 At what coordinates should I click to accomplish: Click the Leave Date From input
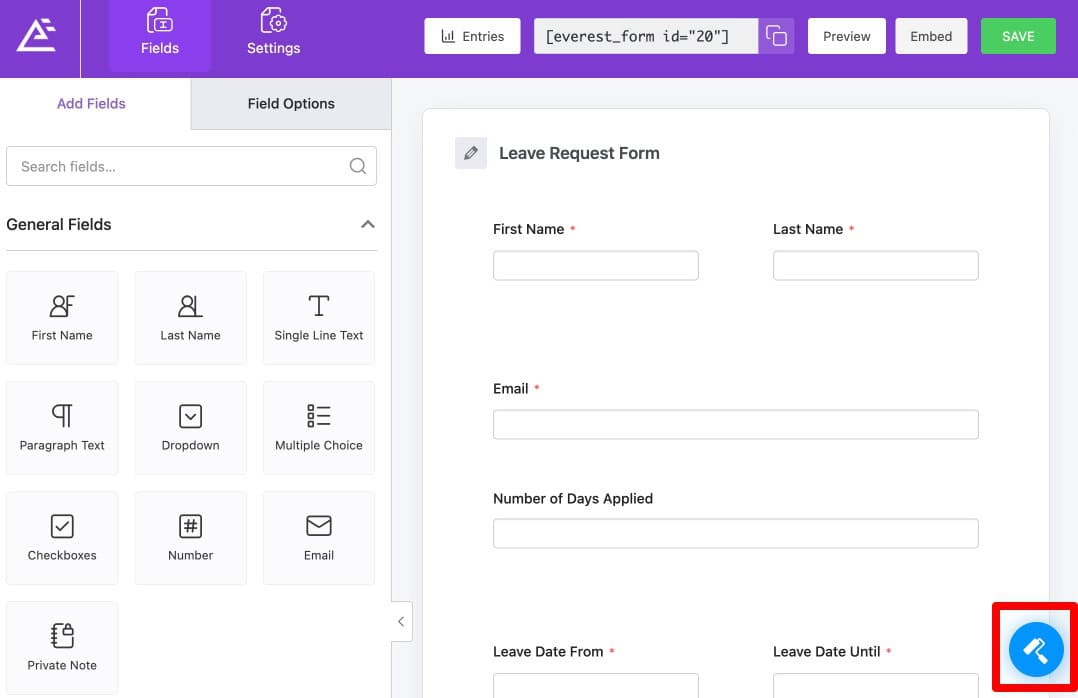pyautogui.click(x=595, y=686)
